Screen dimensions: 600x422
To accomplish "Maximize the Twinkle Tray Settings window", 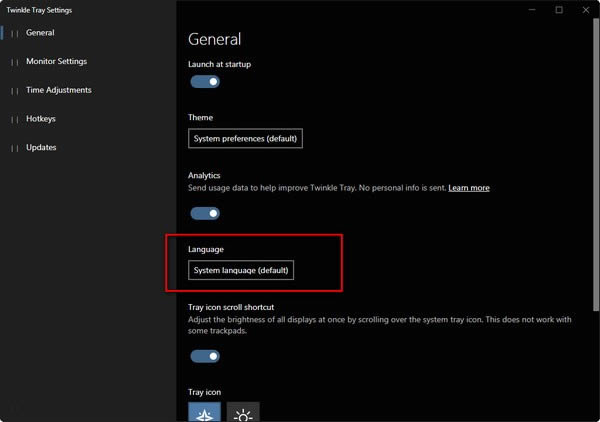I will 558,10.
